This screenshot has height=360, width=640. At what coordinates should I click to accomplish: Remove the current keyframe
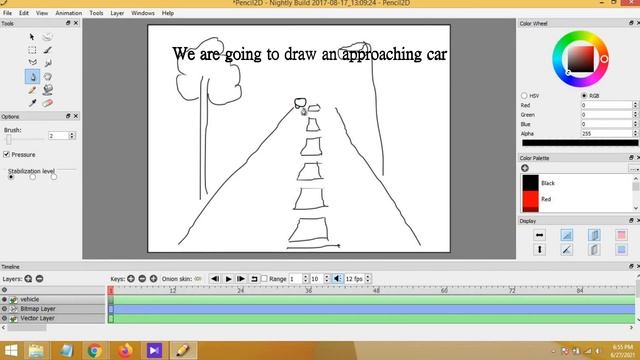(142, 279)
